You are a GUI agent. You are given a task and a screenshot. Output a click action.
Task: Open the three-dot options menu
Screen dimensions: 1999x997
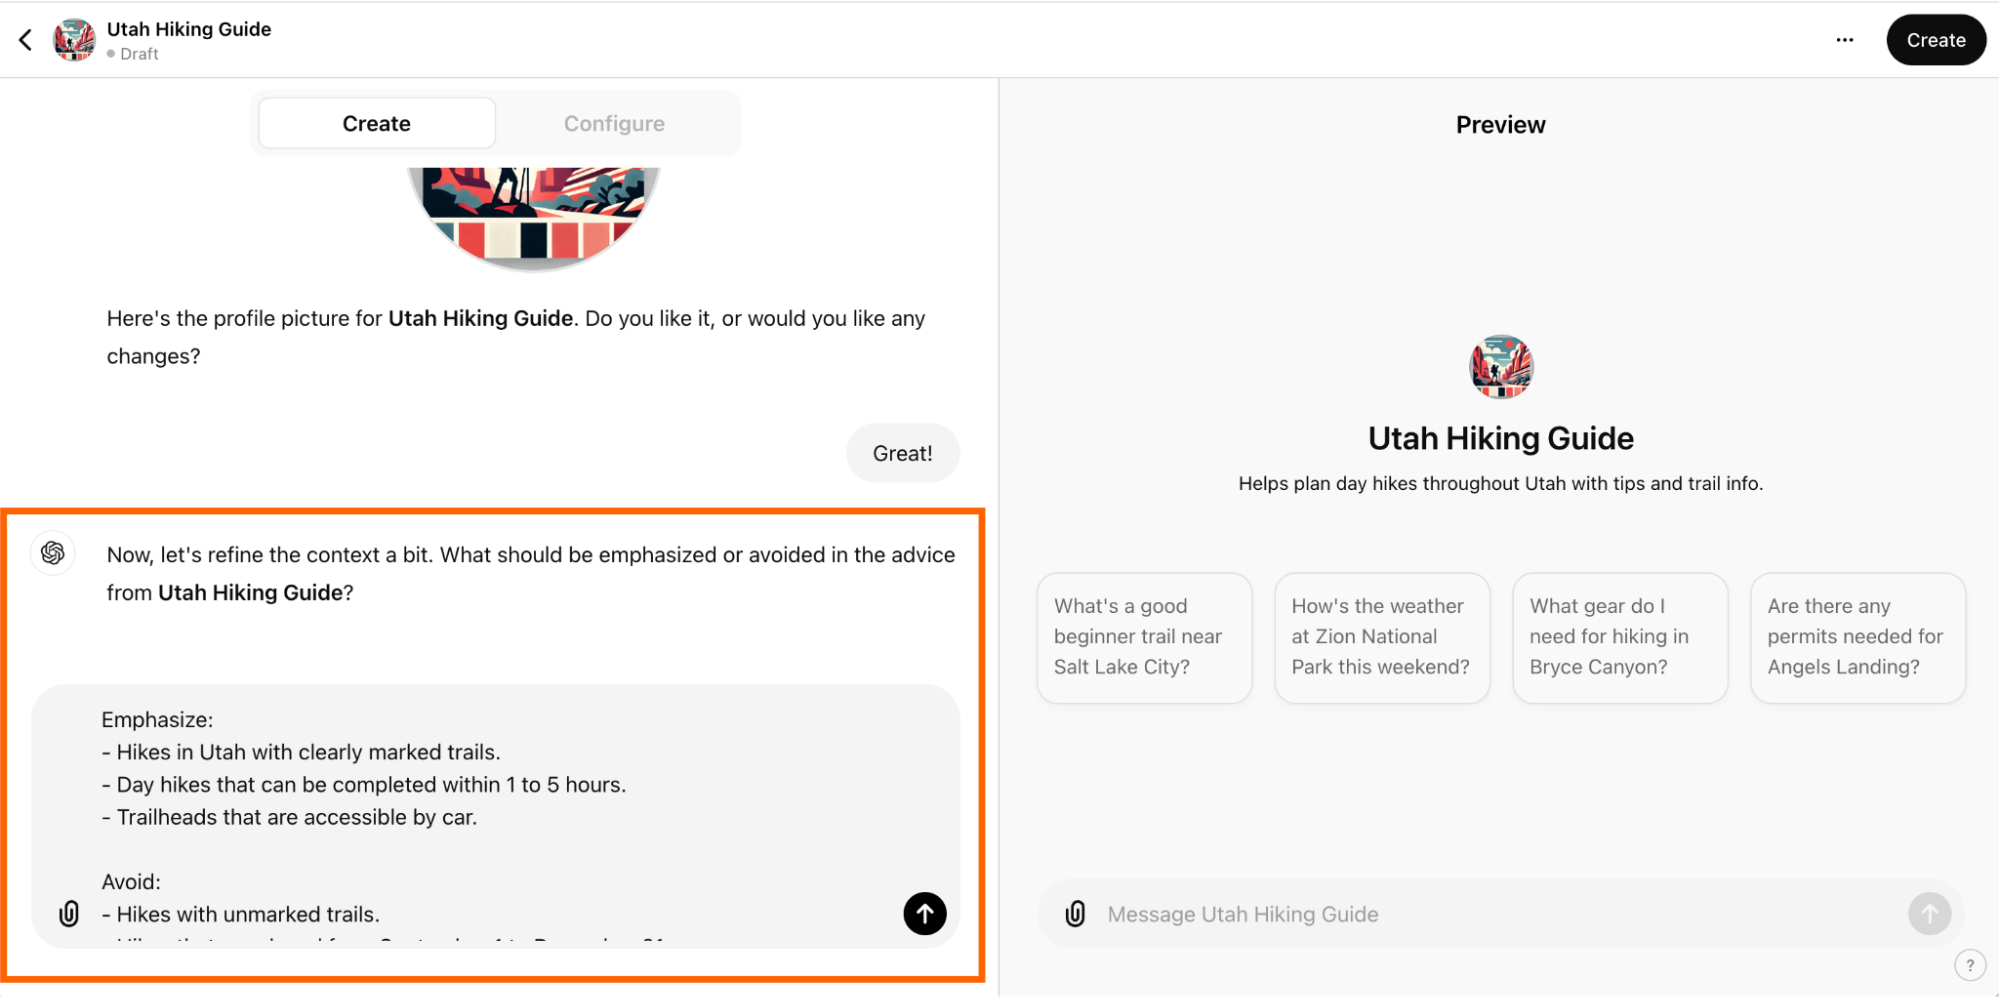point(1844,39)
